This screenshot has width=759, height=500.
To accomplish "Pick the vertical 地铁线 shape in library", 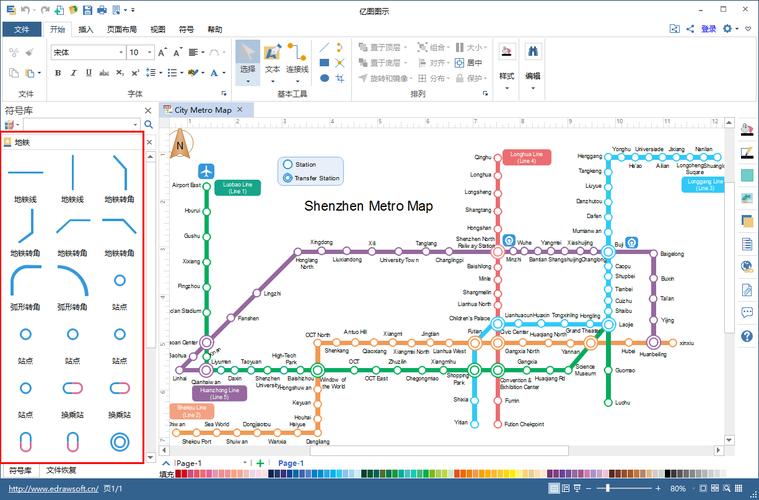I will point(73,172).
